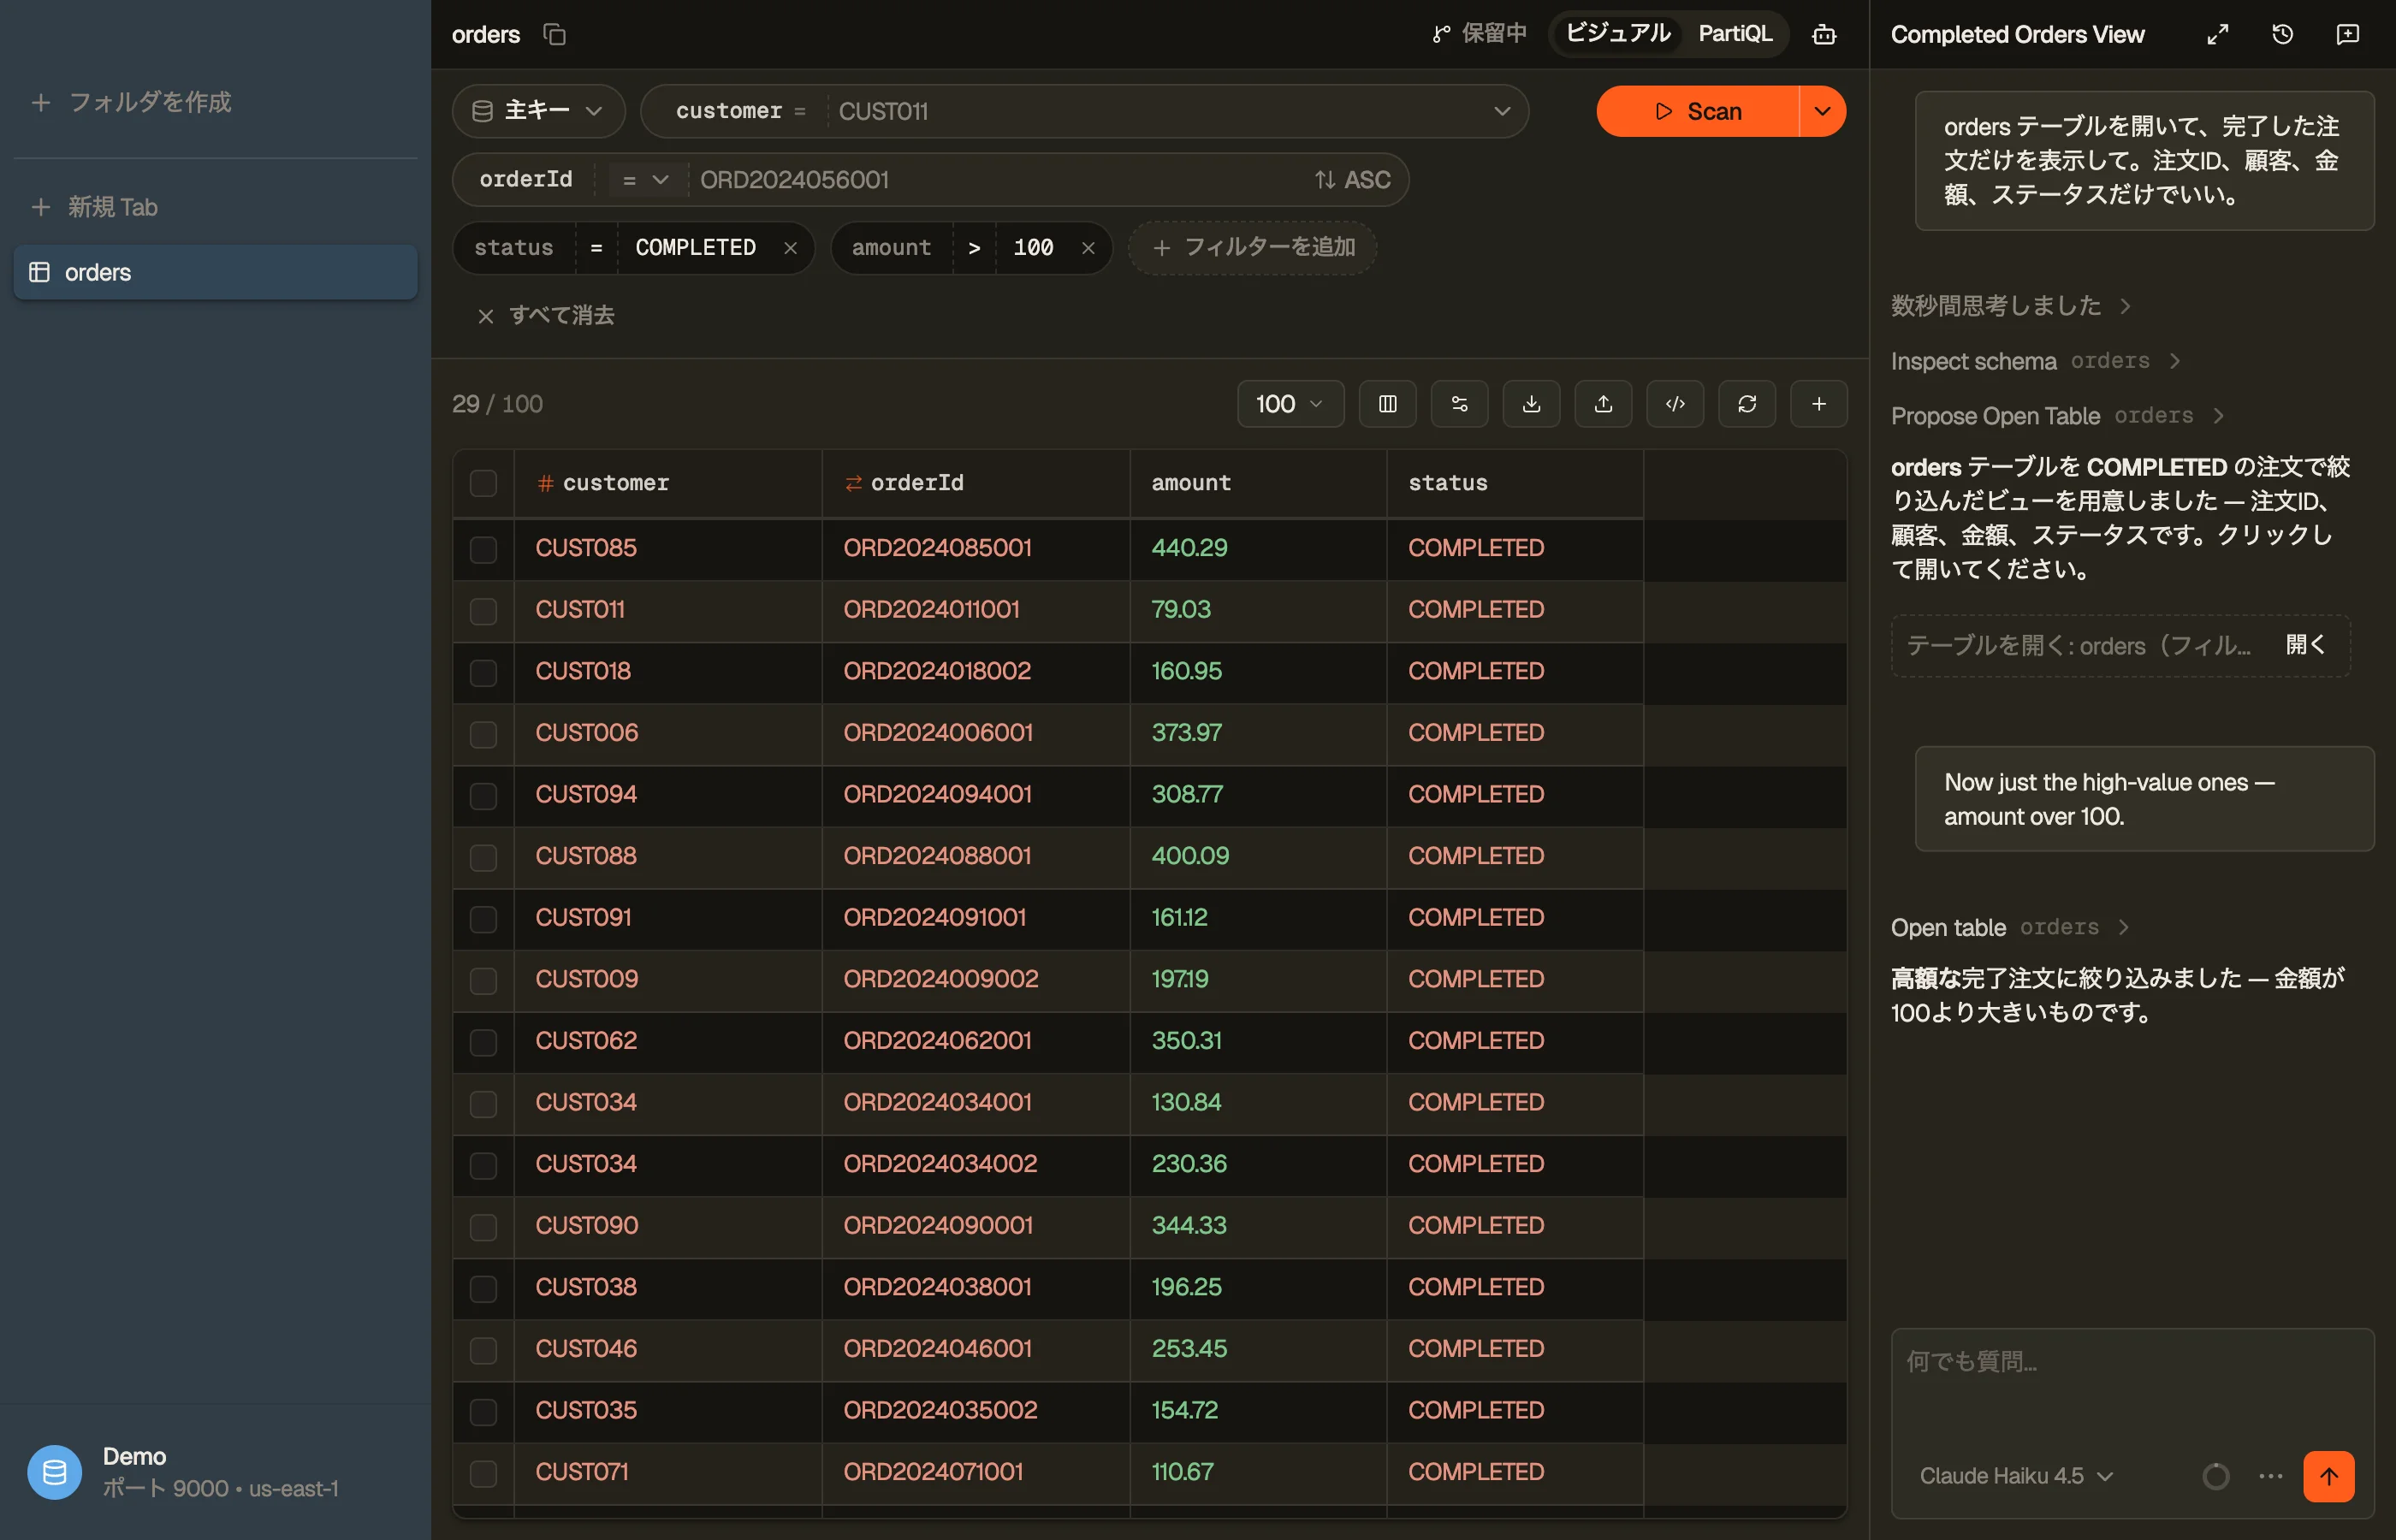
Task: Run the Scan button
Action: (x=1697, y=111)
